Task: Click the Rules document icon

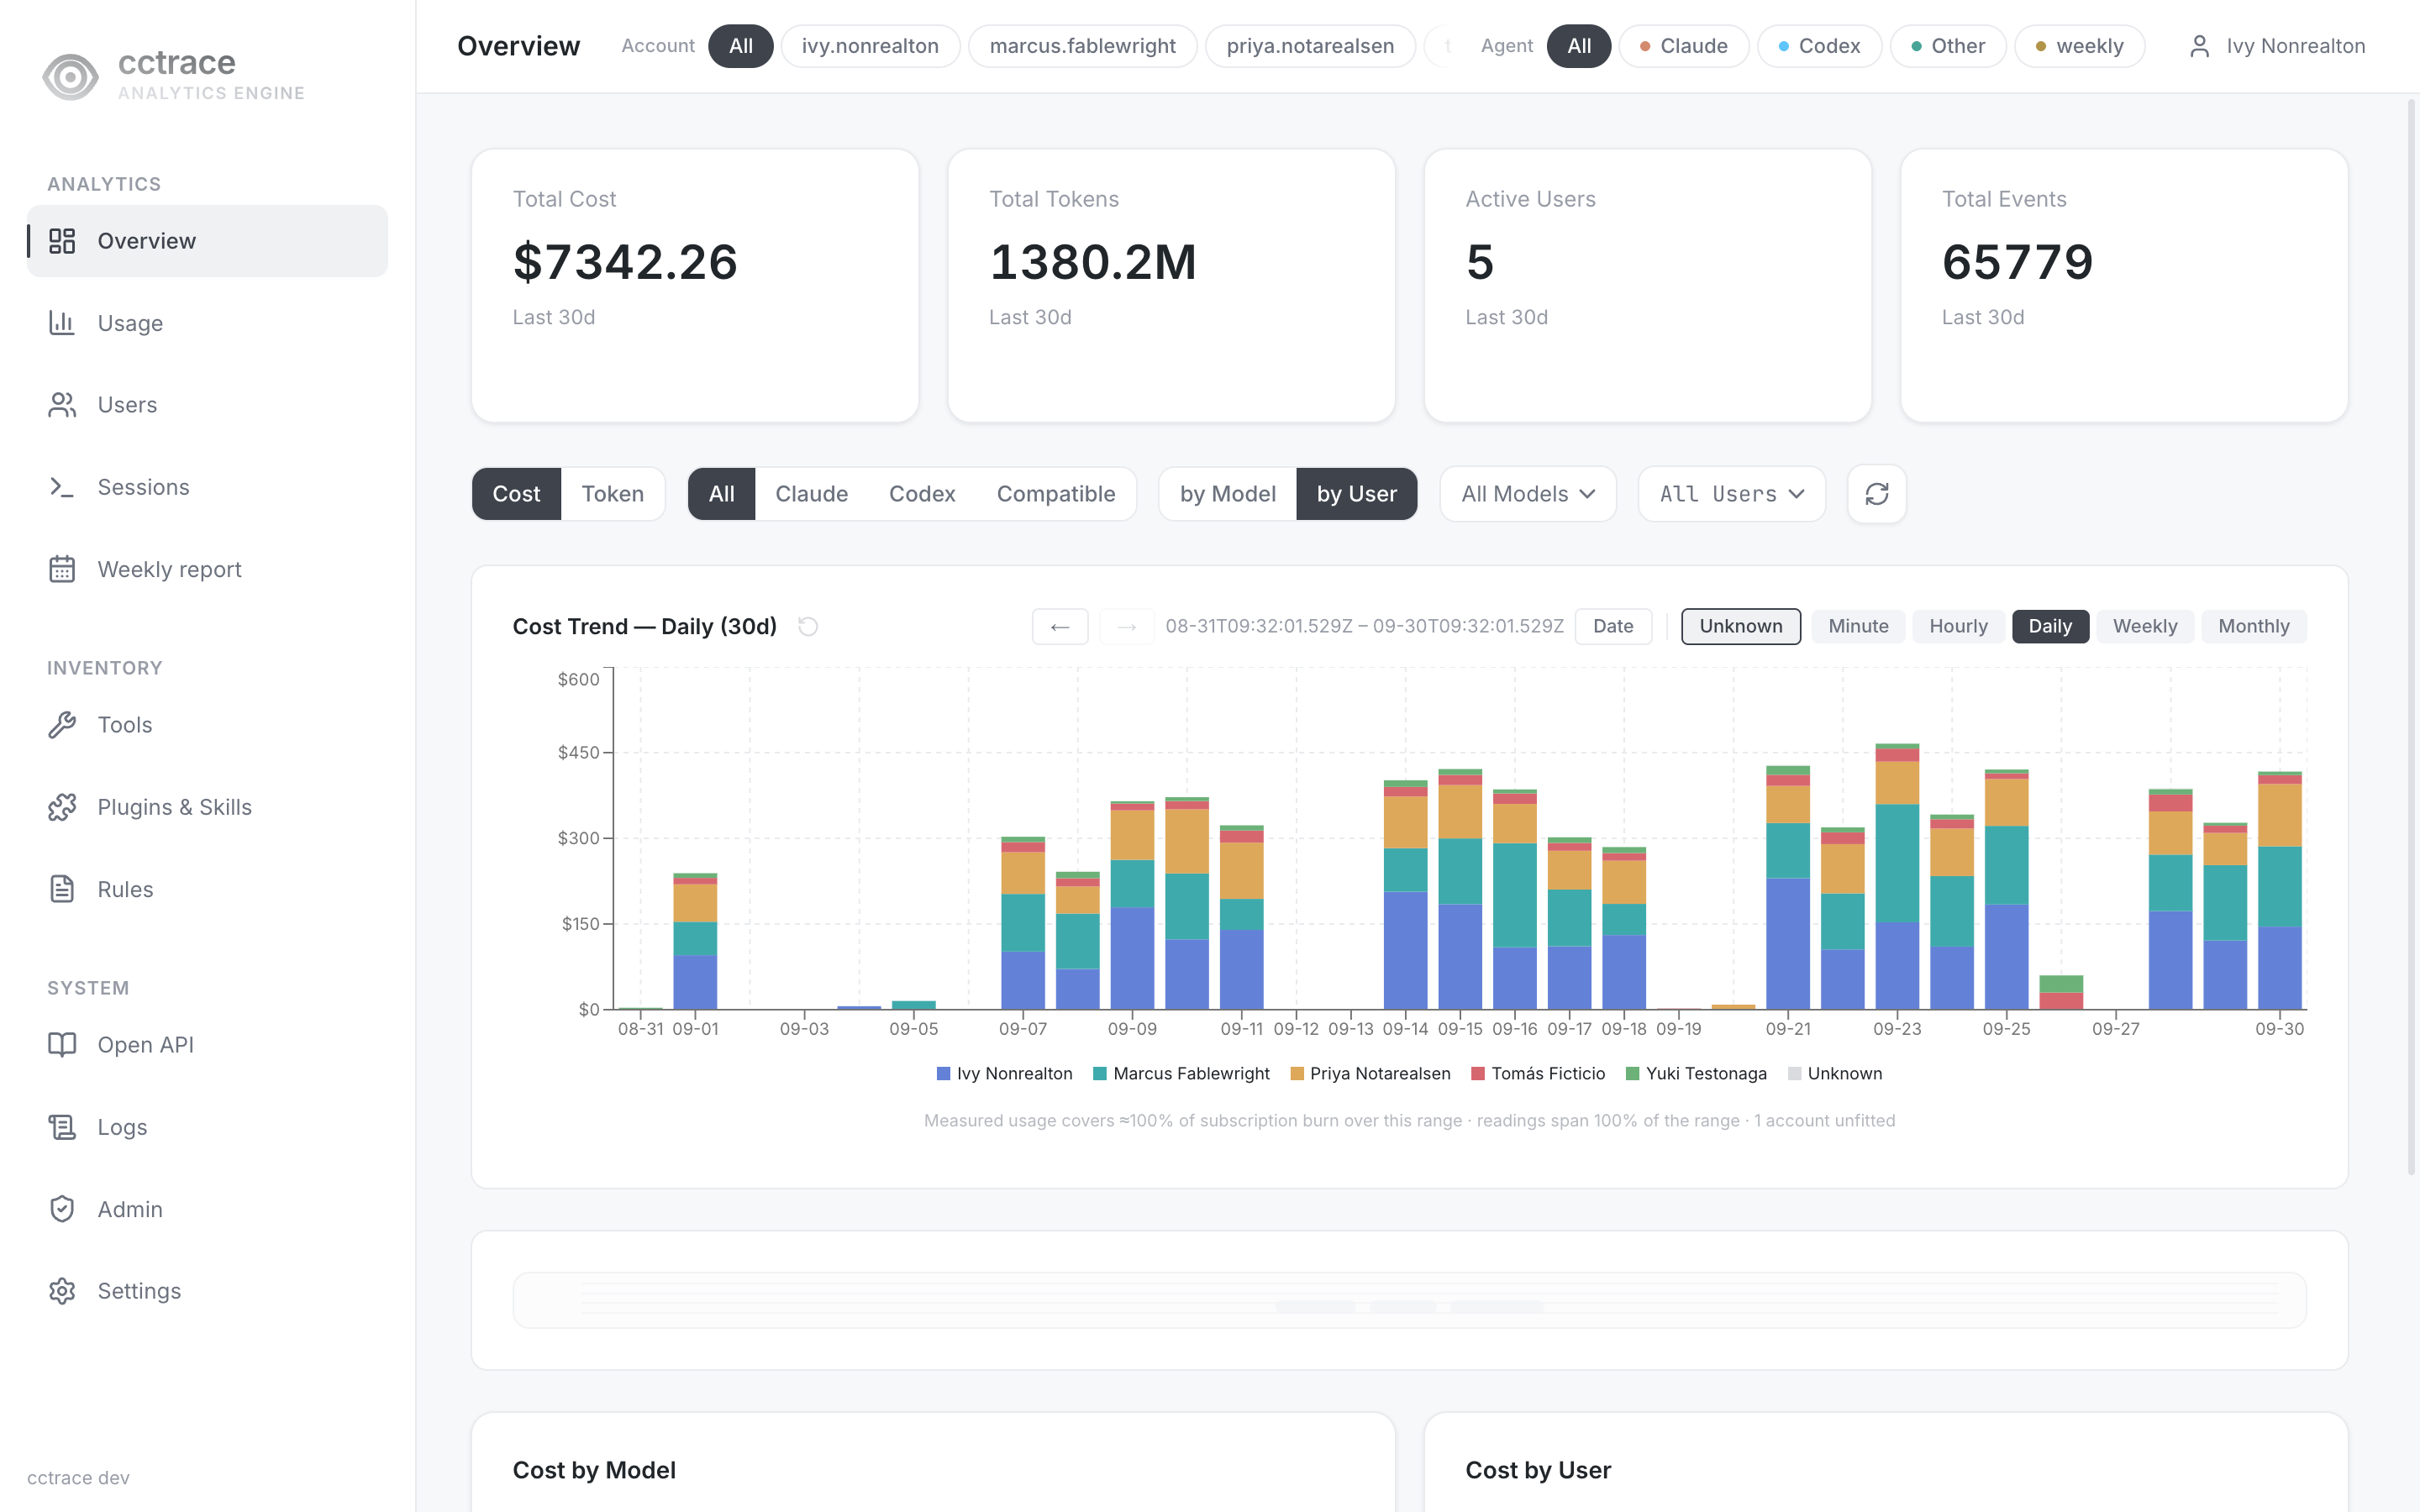Action: pyautogui.click(x=62, y=889)
